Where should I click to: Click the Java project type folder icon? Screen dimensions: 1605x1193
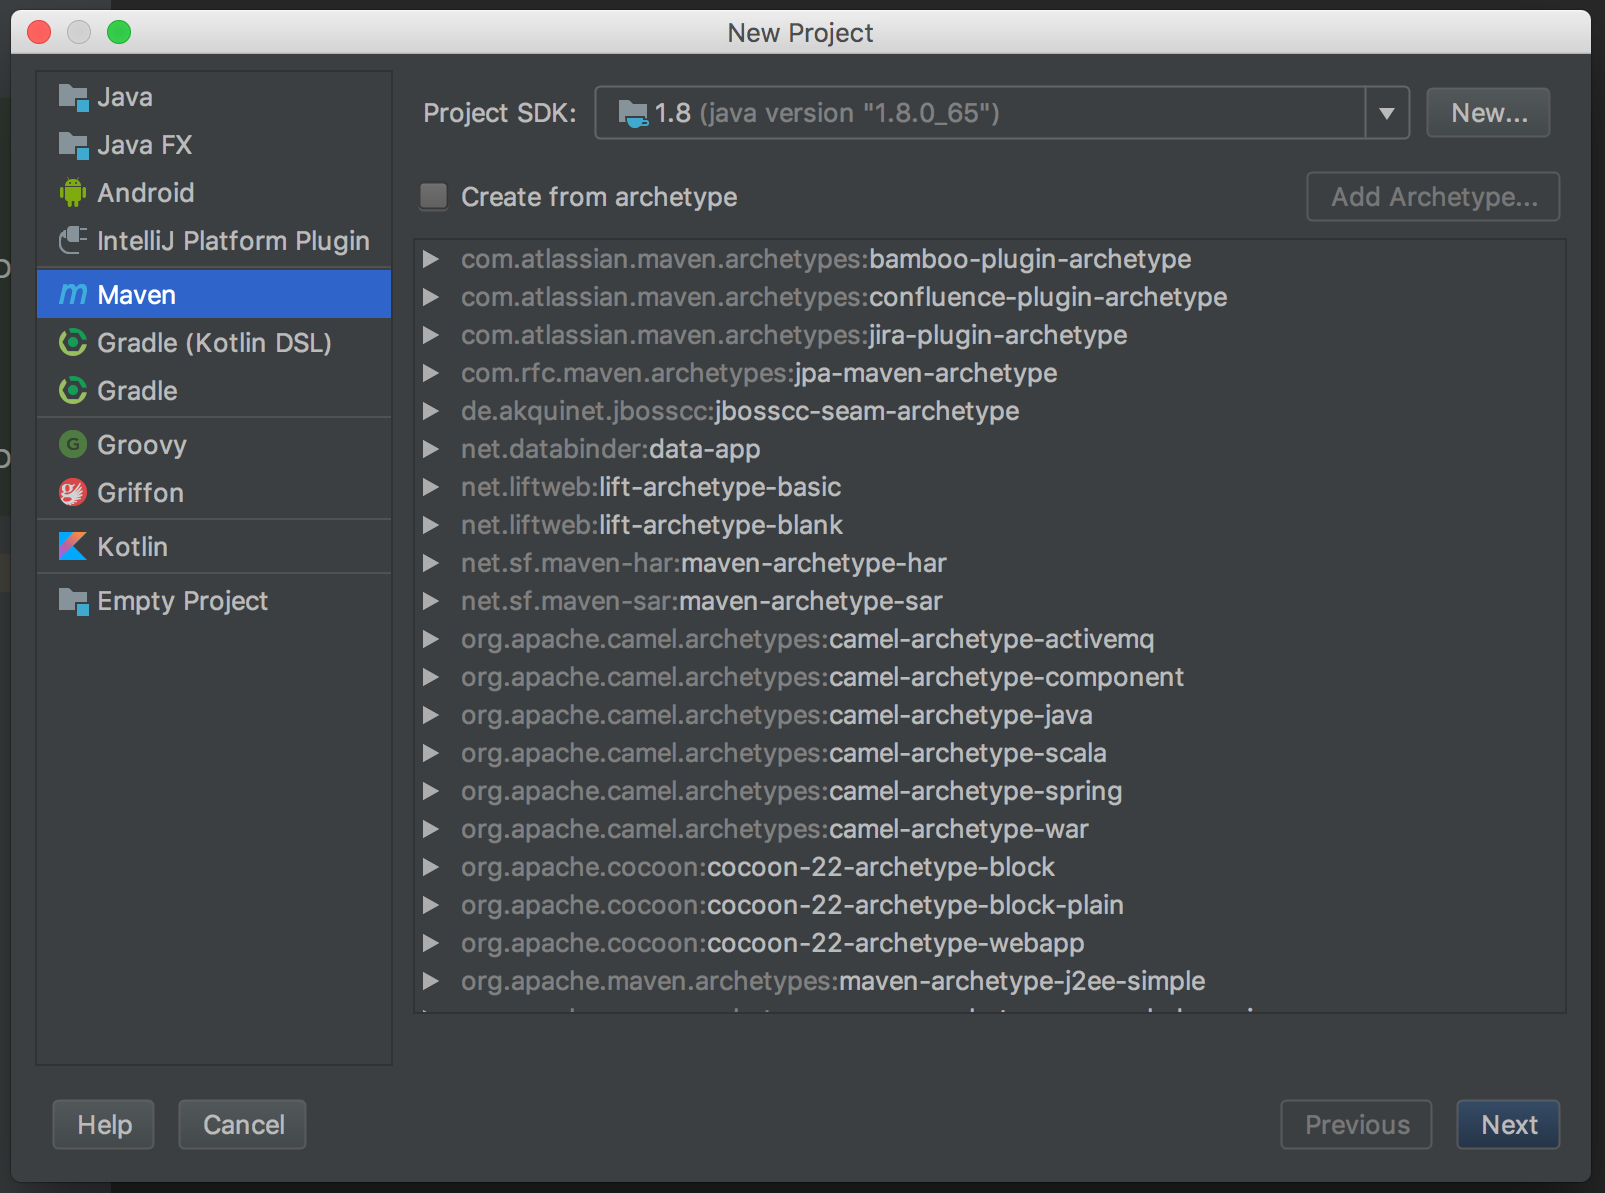pyautogui.click(x=73, y=97)
